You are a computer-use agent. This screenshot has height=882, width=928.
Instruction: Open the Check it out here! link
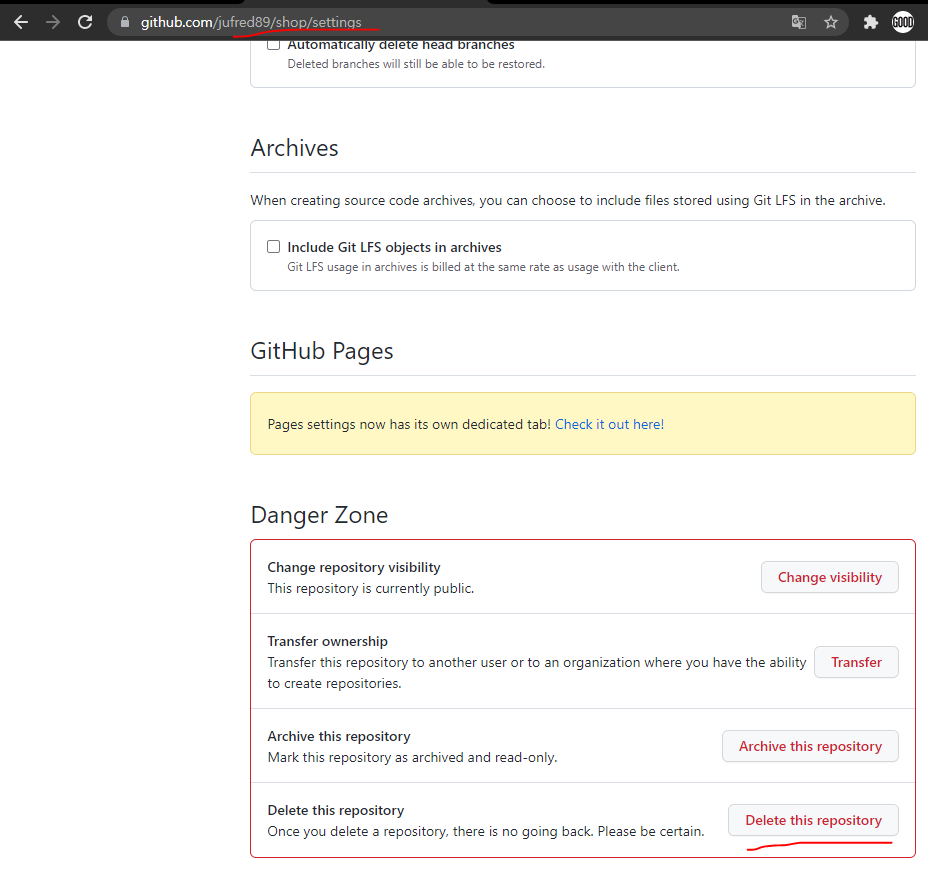pyautogui.click(x=610, y=424)
